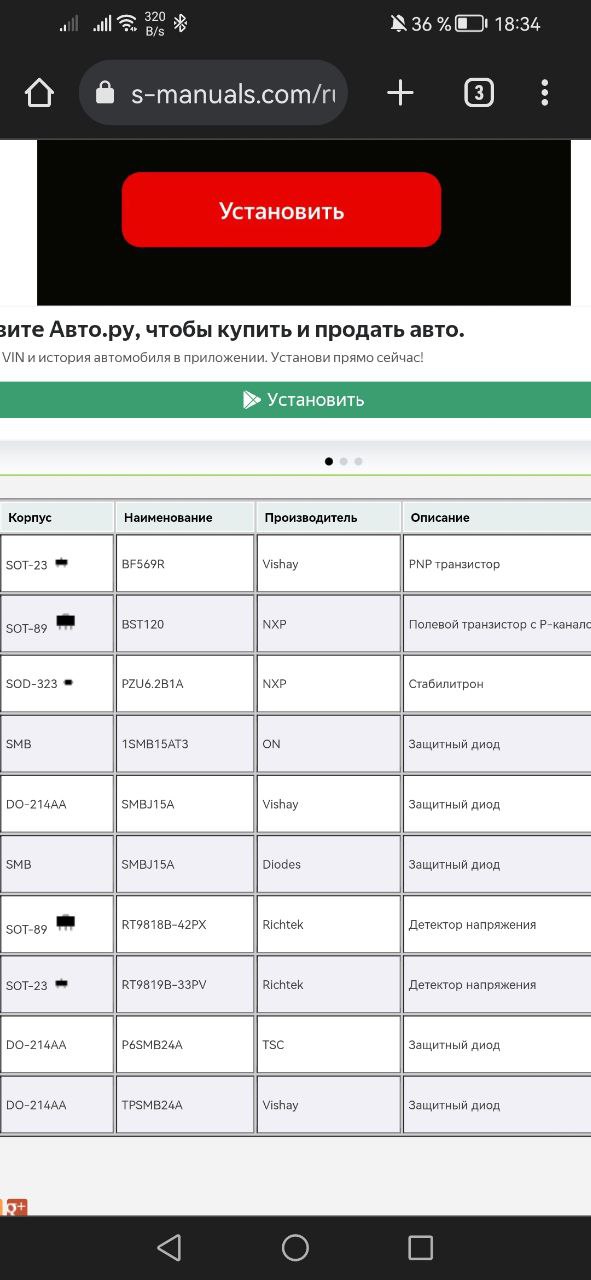The height and width of the screenshot is (1280, 591).
Task: Tap the s-manuals.com address bar
Action: tap(213, 93)
